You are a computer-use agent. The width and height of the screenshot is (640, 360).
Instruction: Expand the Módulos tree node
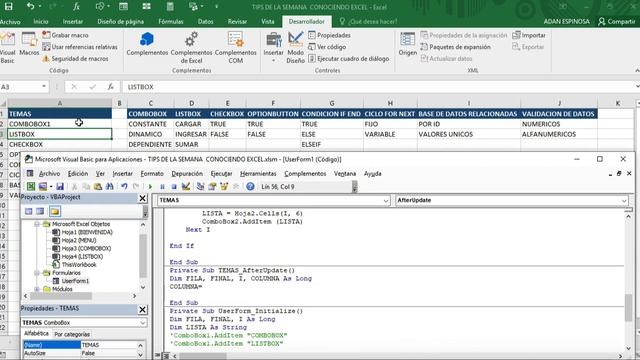tap(37, 289)
